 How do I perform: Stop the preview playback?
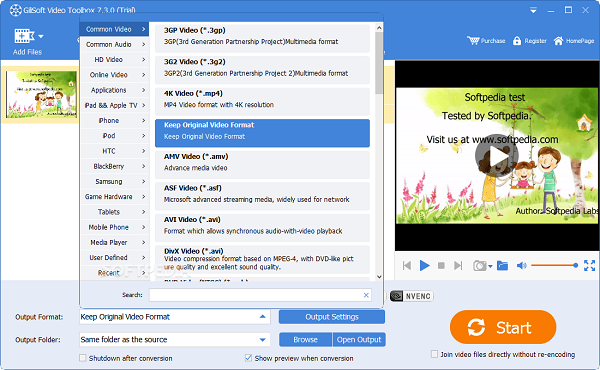coord(441,265)
